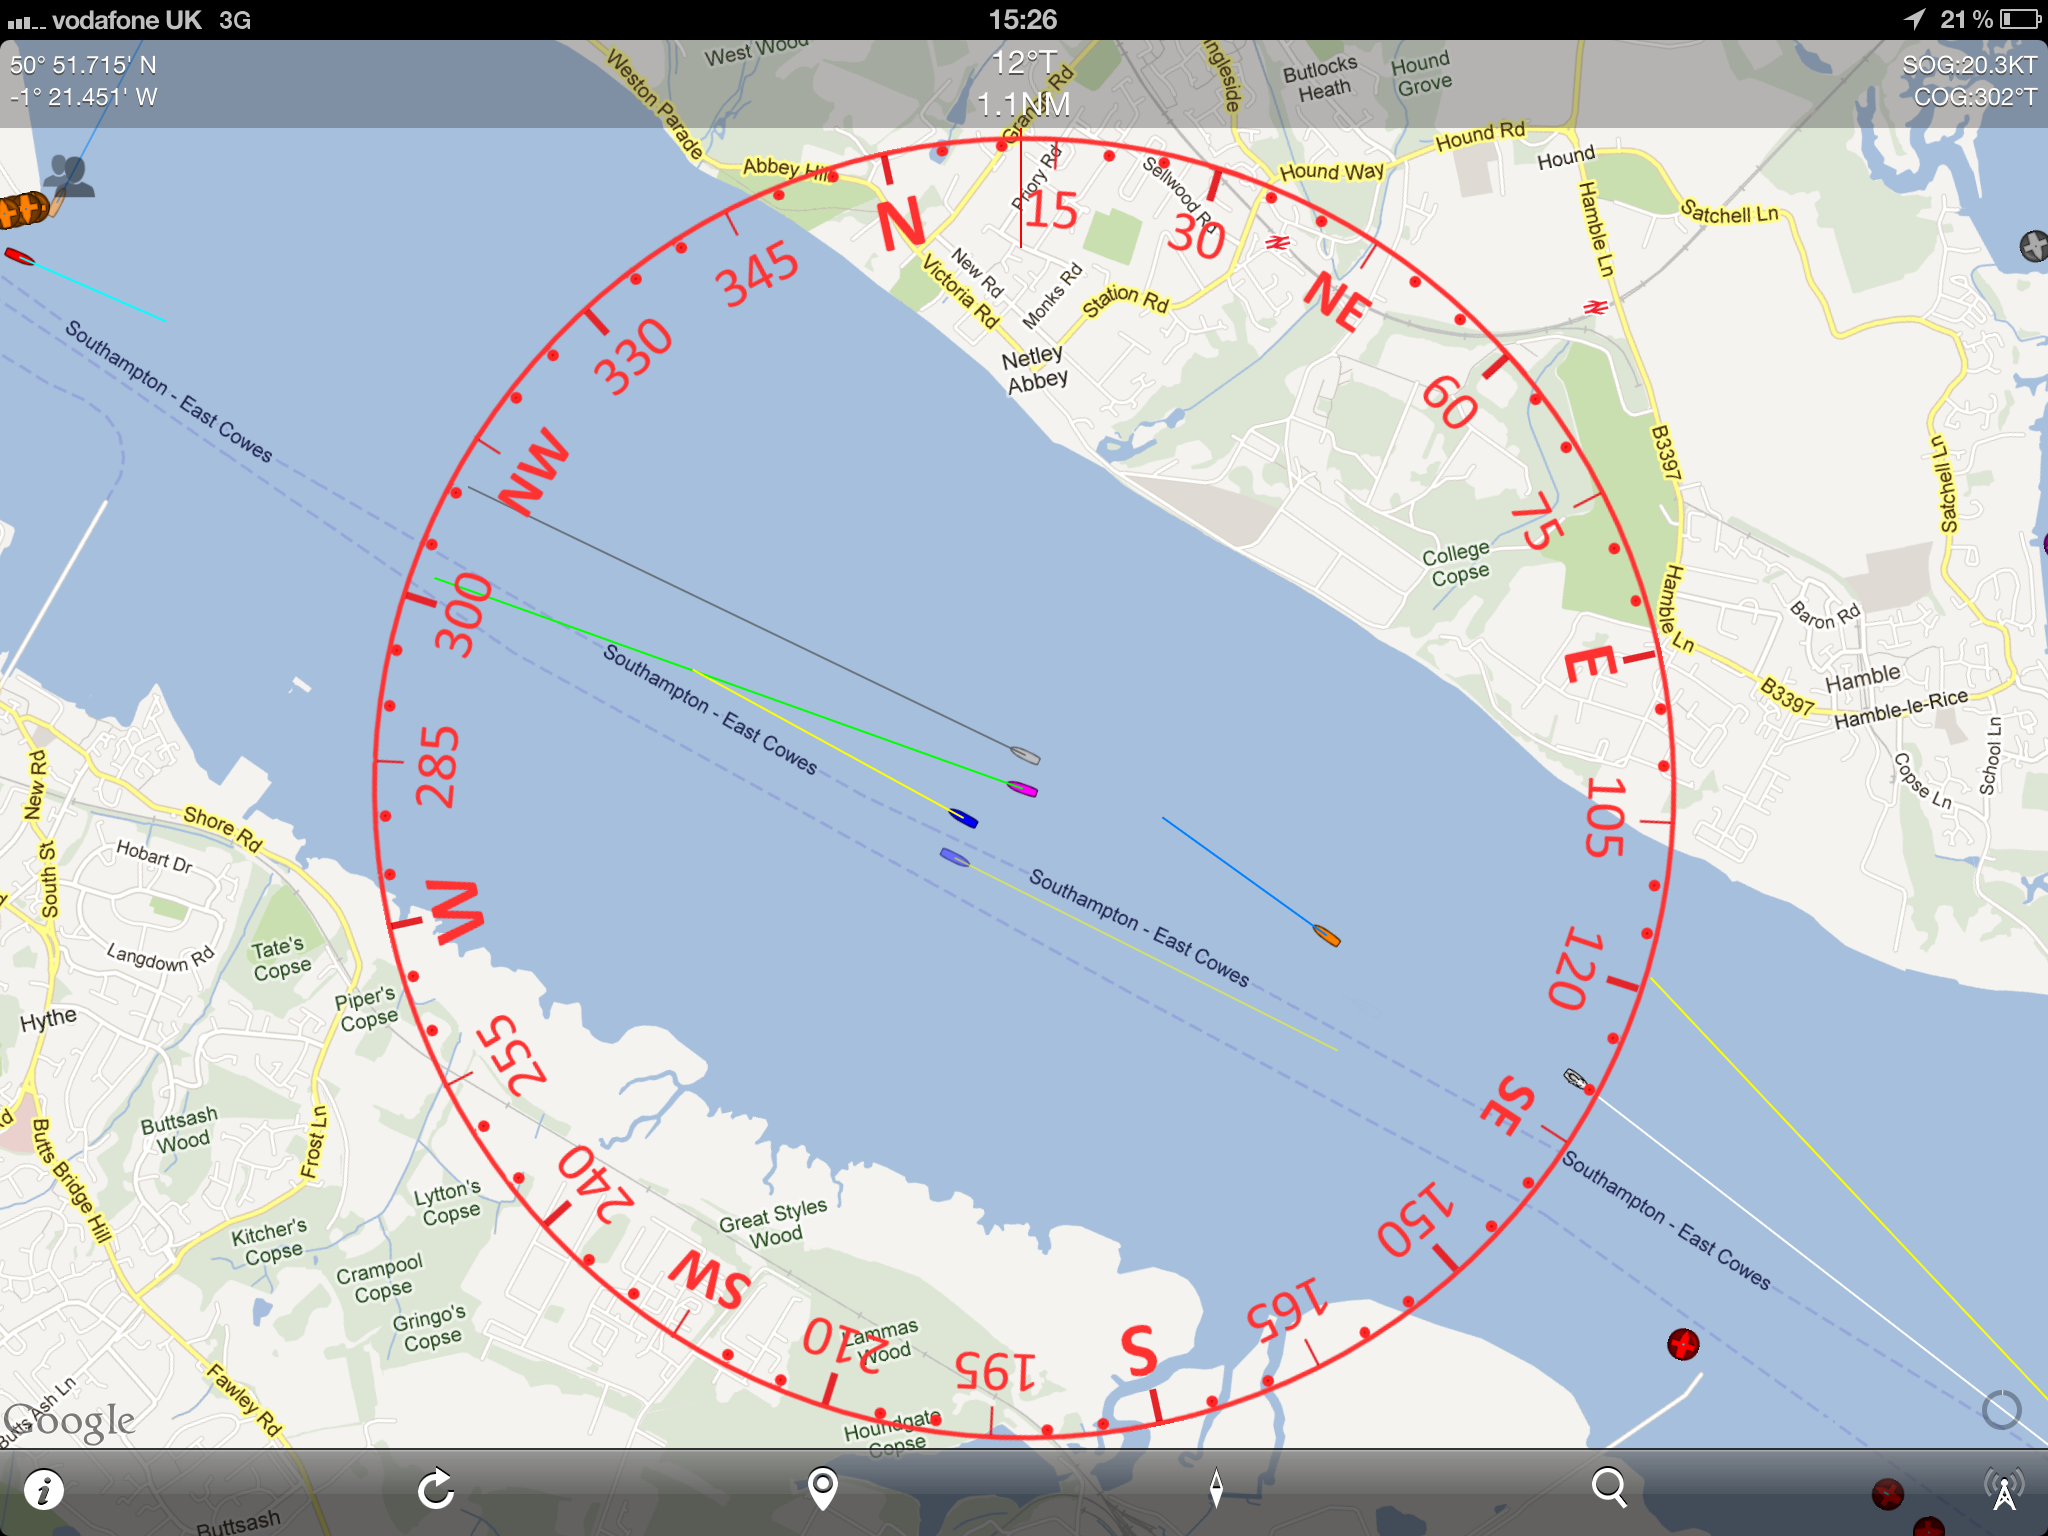This screenshot has width=2048, height=1536.
Task: Tap the people group icon top left
Action: pos(69,176)
